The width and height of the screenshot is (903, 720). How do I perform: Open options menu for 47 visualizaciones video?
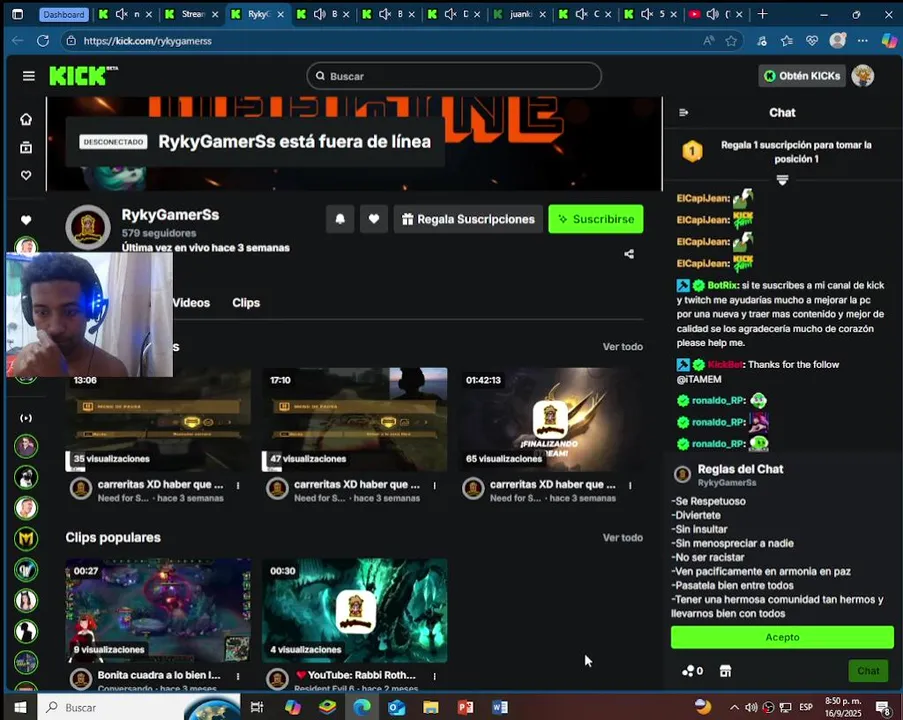click(x=434, y=486)
